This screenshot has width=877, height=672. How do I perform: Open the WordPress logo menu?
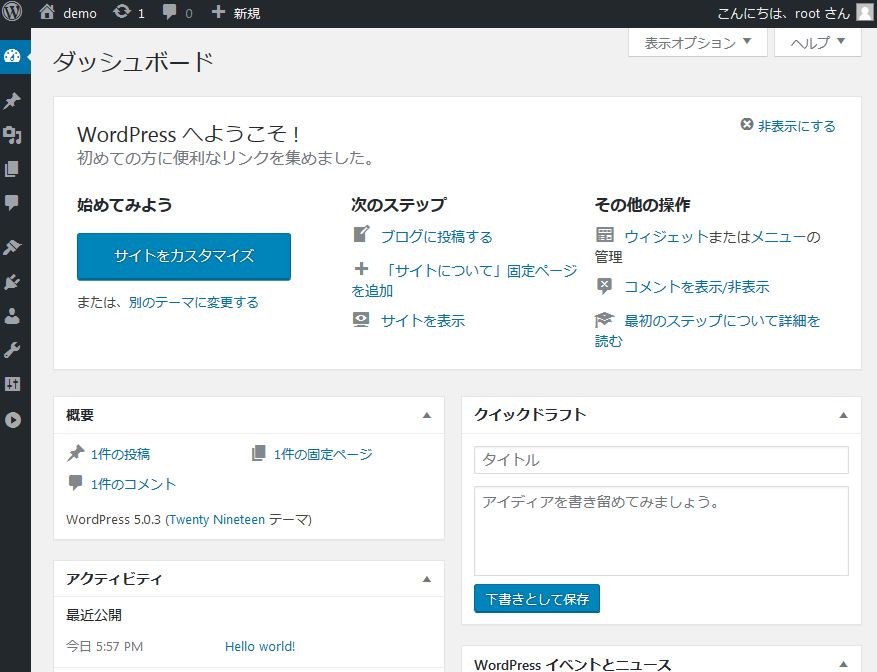point(12,11)
